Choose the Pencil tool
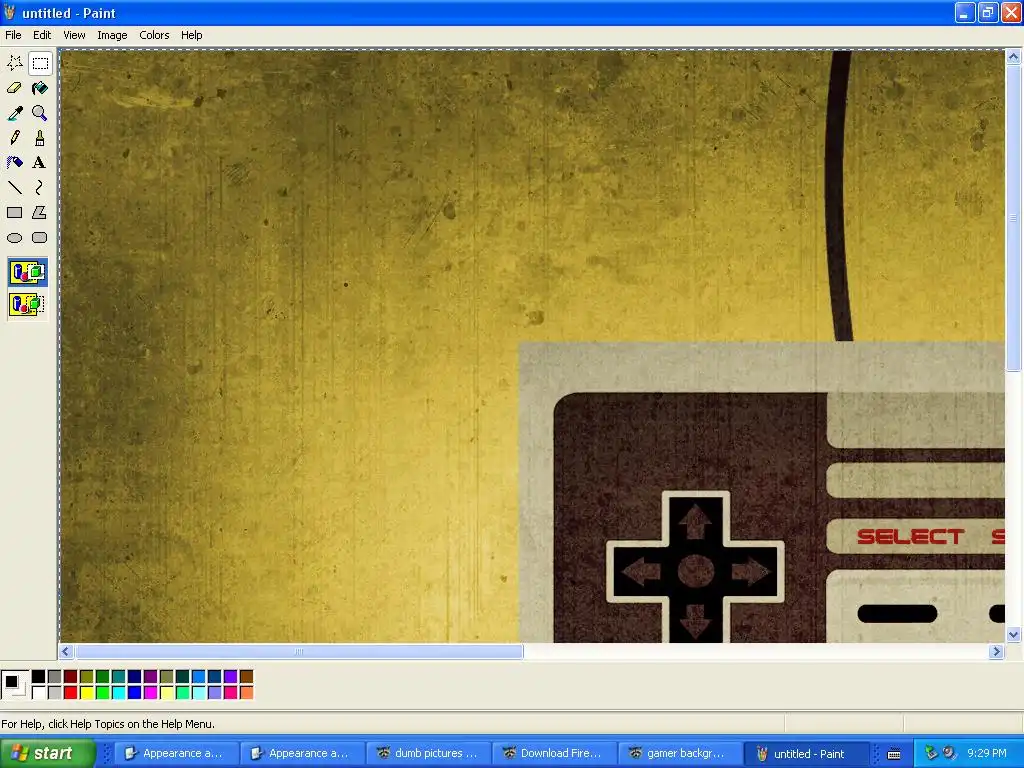 click(x=14, y=138)
